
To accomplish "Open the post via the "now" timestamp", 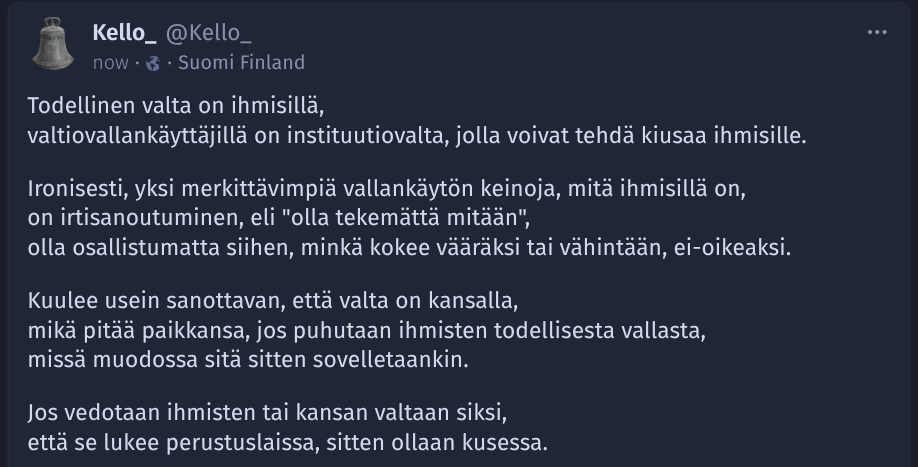I will coord(111,63).
